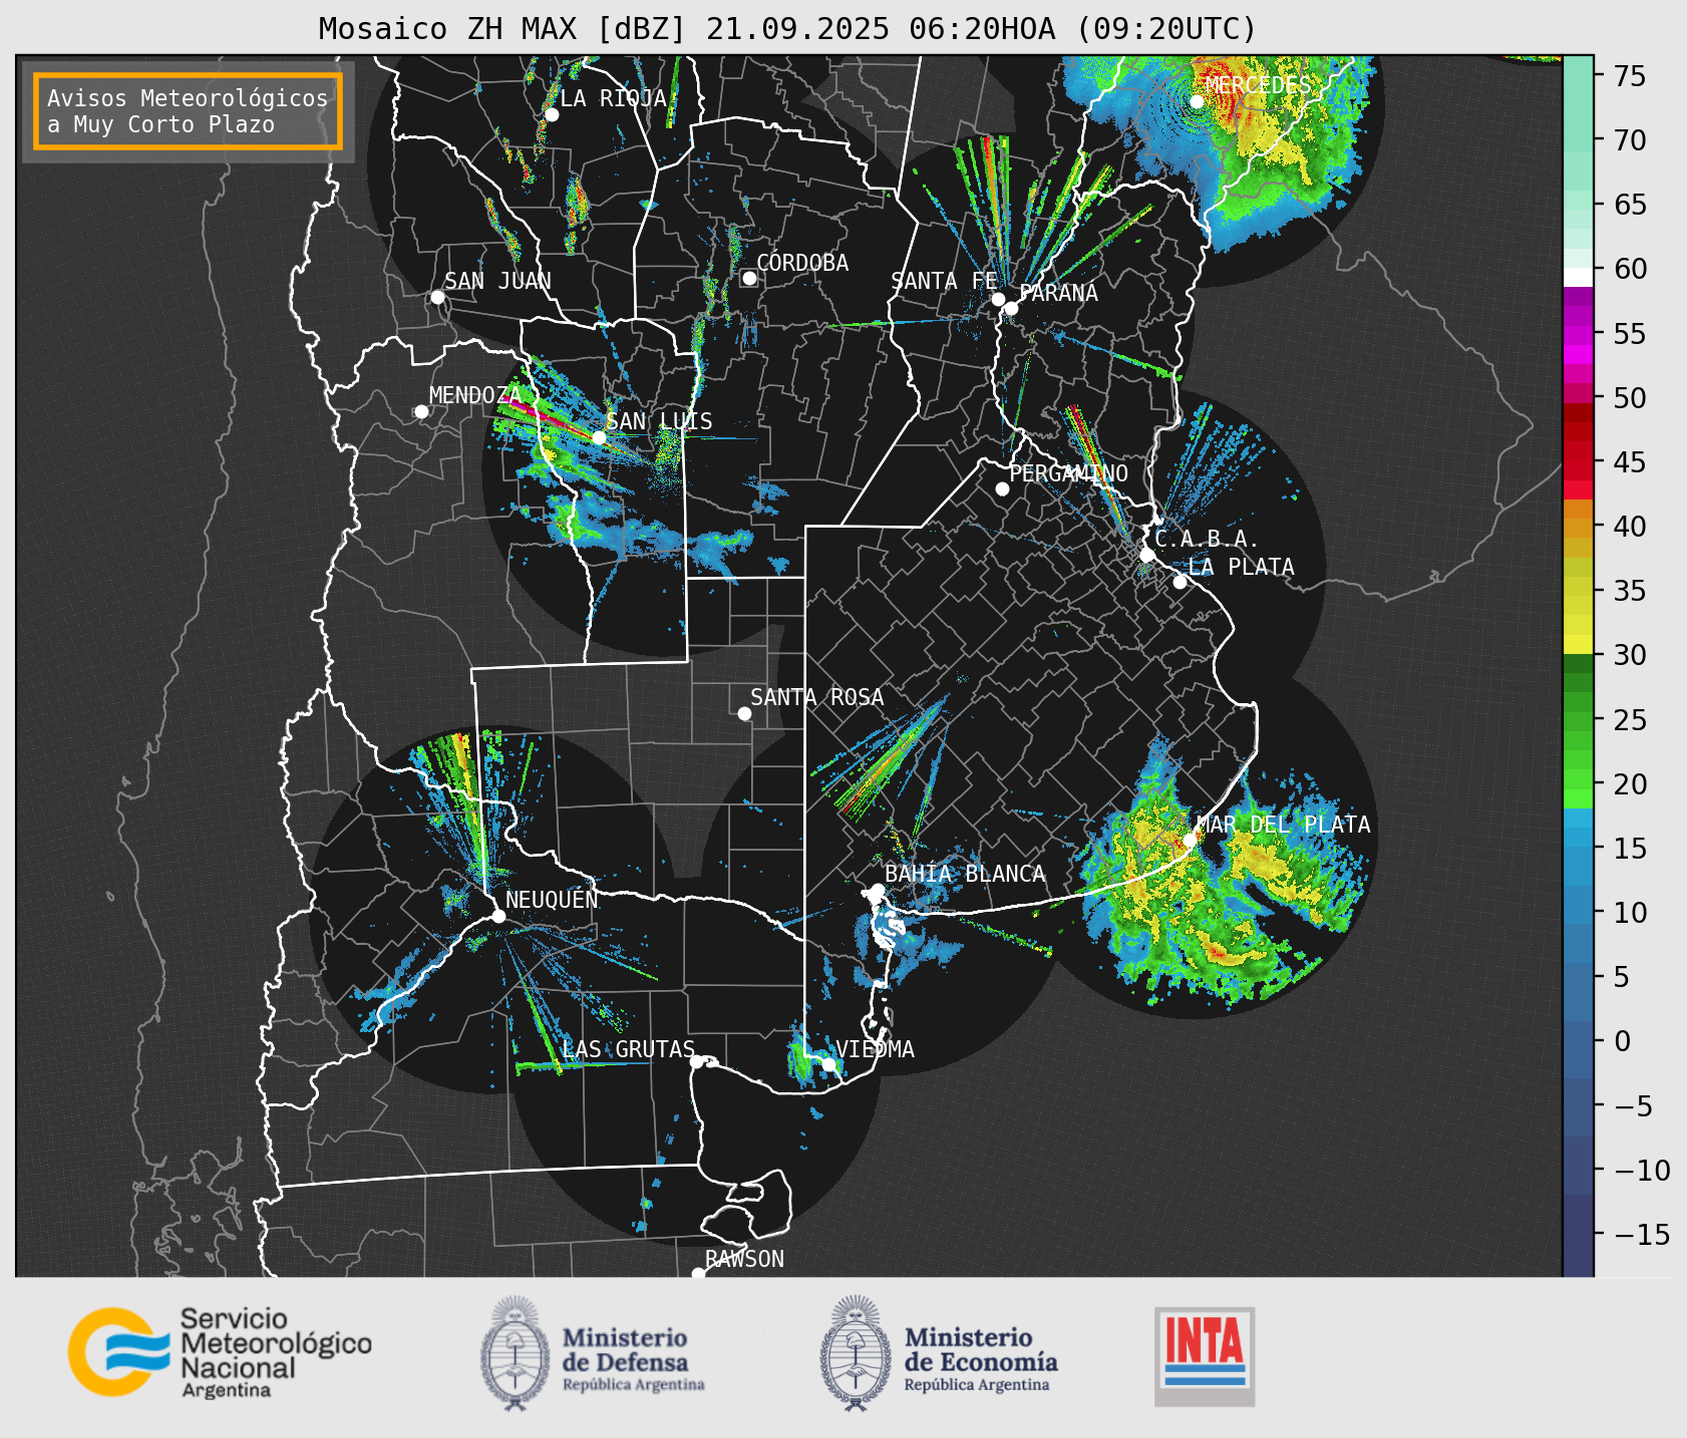1687x1438 pixels.
Task: Select the RAWSON city label
Action: [x=744, y=1259]
